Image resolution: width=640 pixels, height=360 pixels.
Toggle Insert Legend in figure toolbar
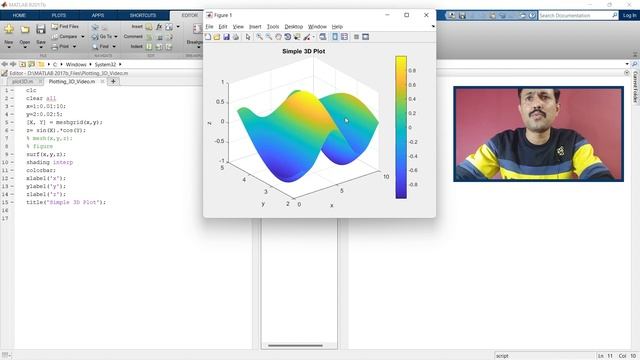tap(344, 37)
